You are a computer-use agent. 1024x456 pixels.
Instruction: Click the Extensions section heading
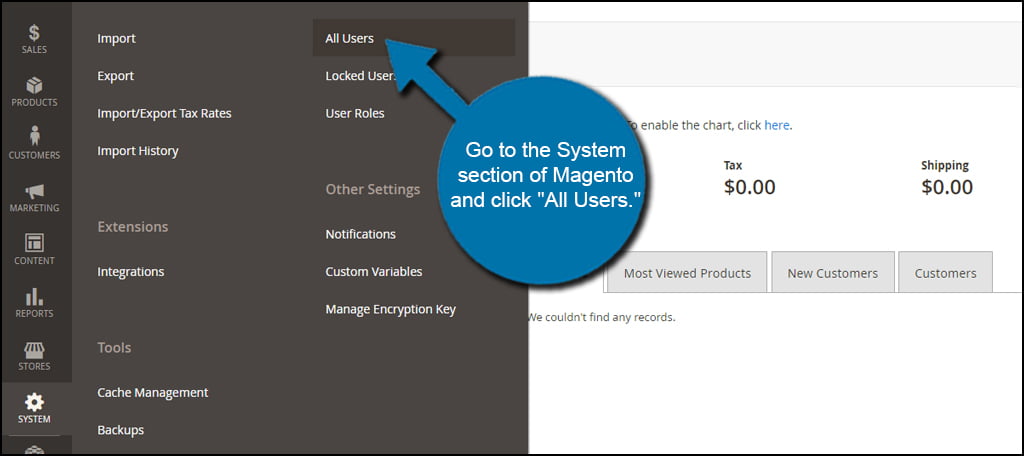(133, 227)
